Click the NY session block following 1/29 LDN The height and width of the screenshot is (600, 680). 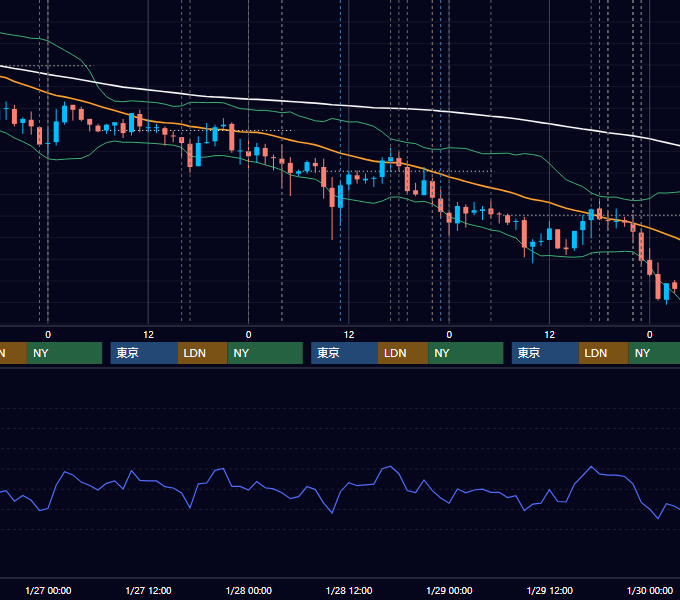click(654, 353)
